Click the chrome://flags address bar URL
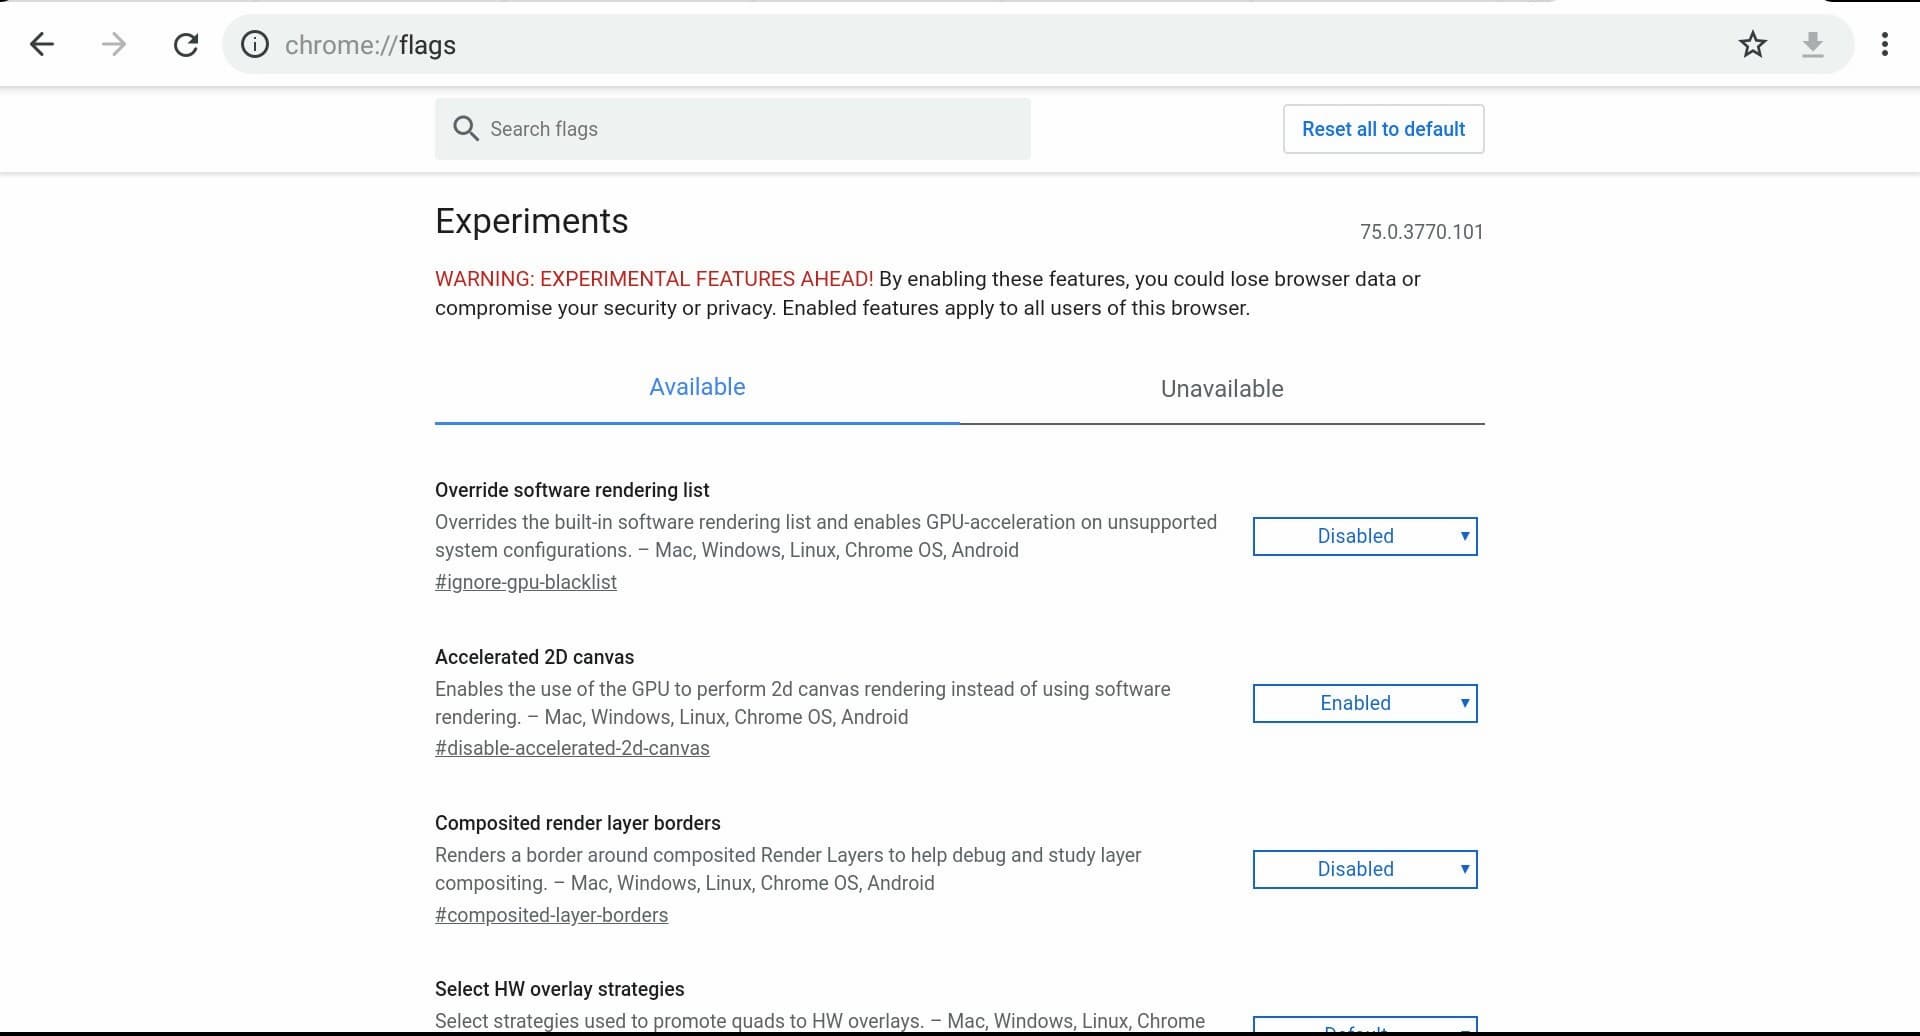The image size is (1920, 1036). (370, 45)
